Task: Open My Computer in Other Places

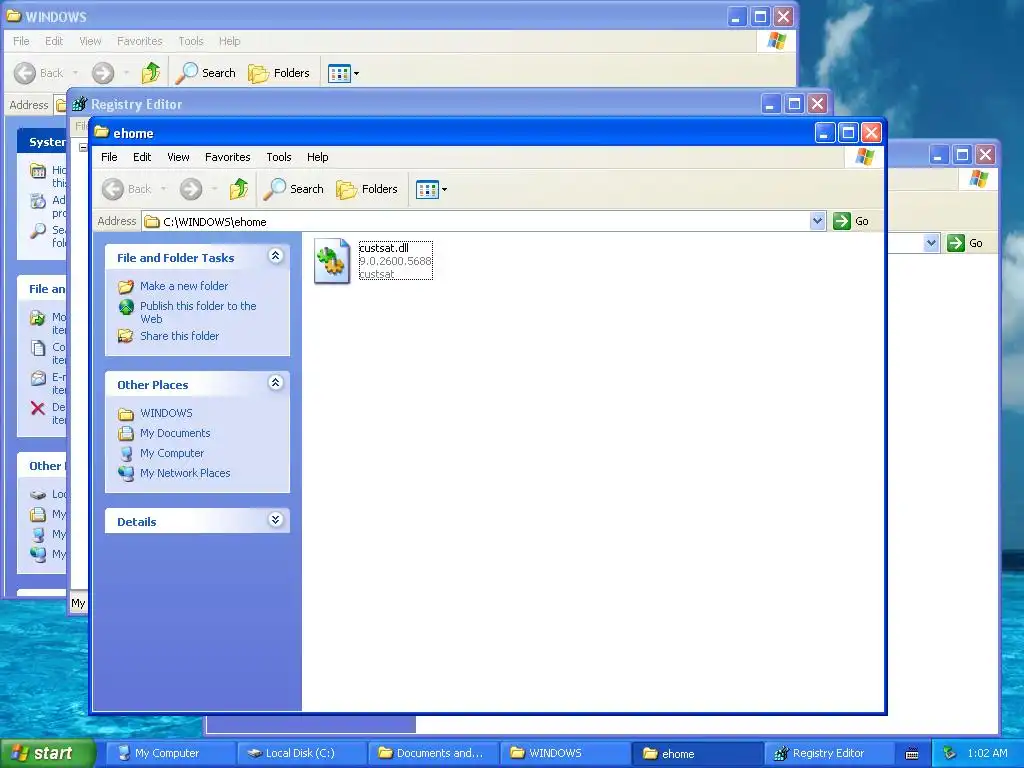Action: point(172,453)
